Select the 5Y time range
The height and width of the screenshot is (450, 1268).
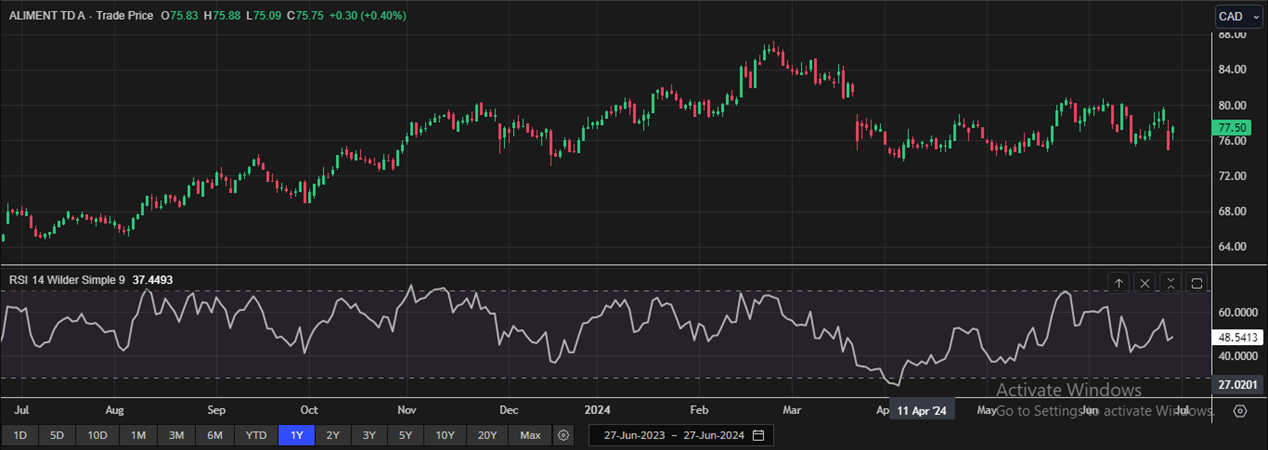(405, 435)
